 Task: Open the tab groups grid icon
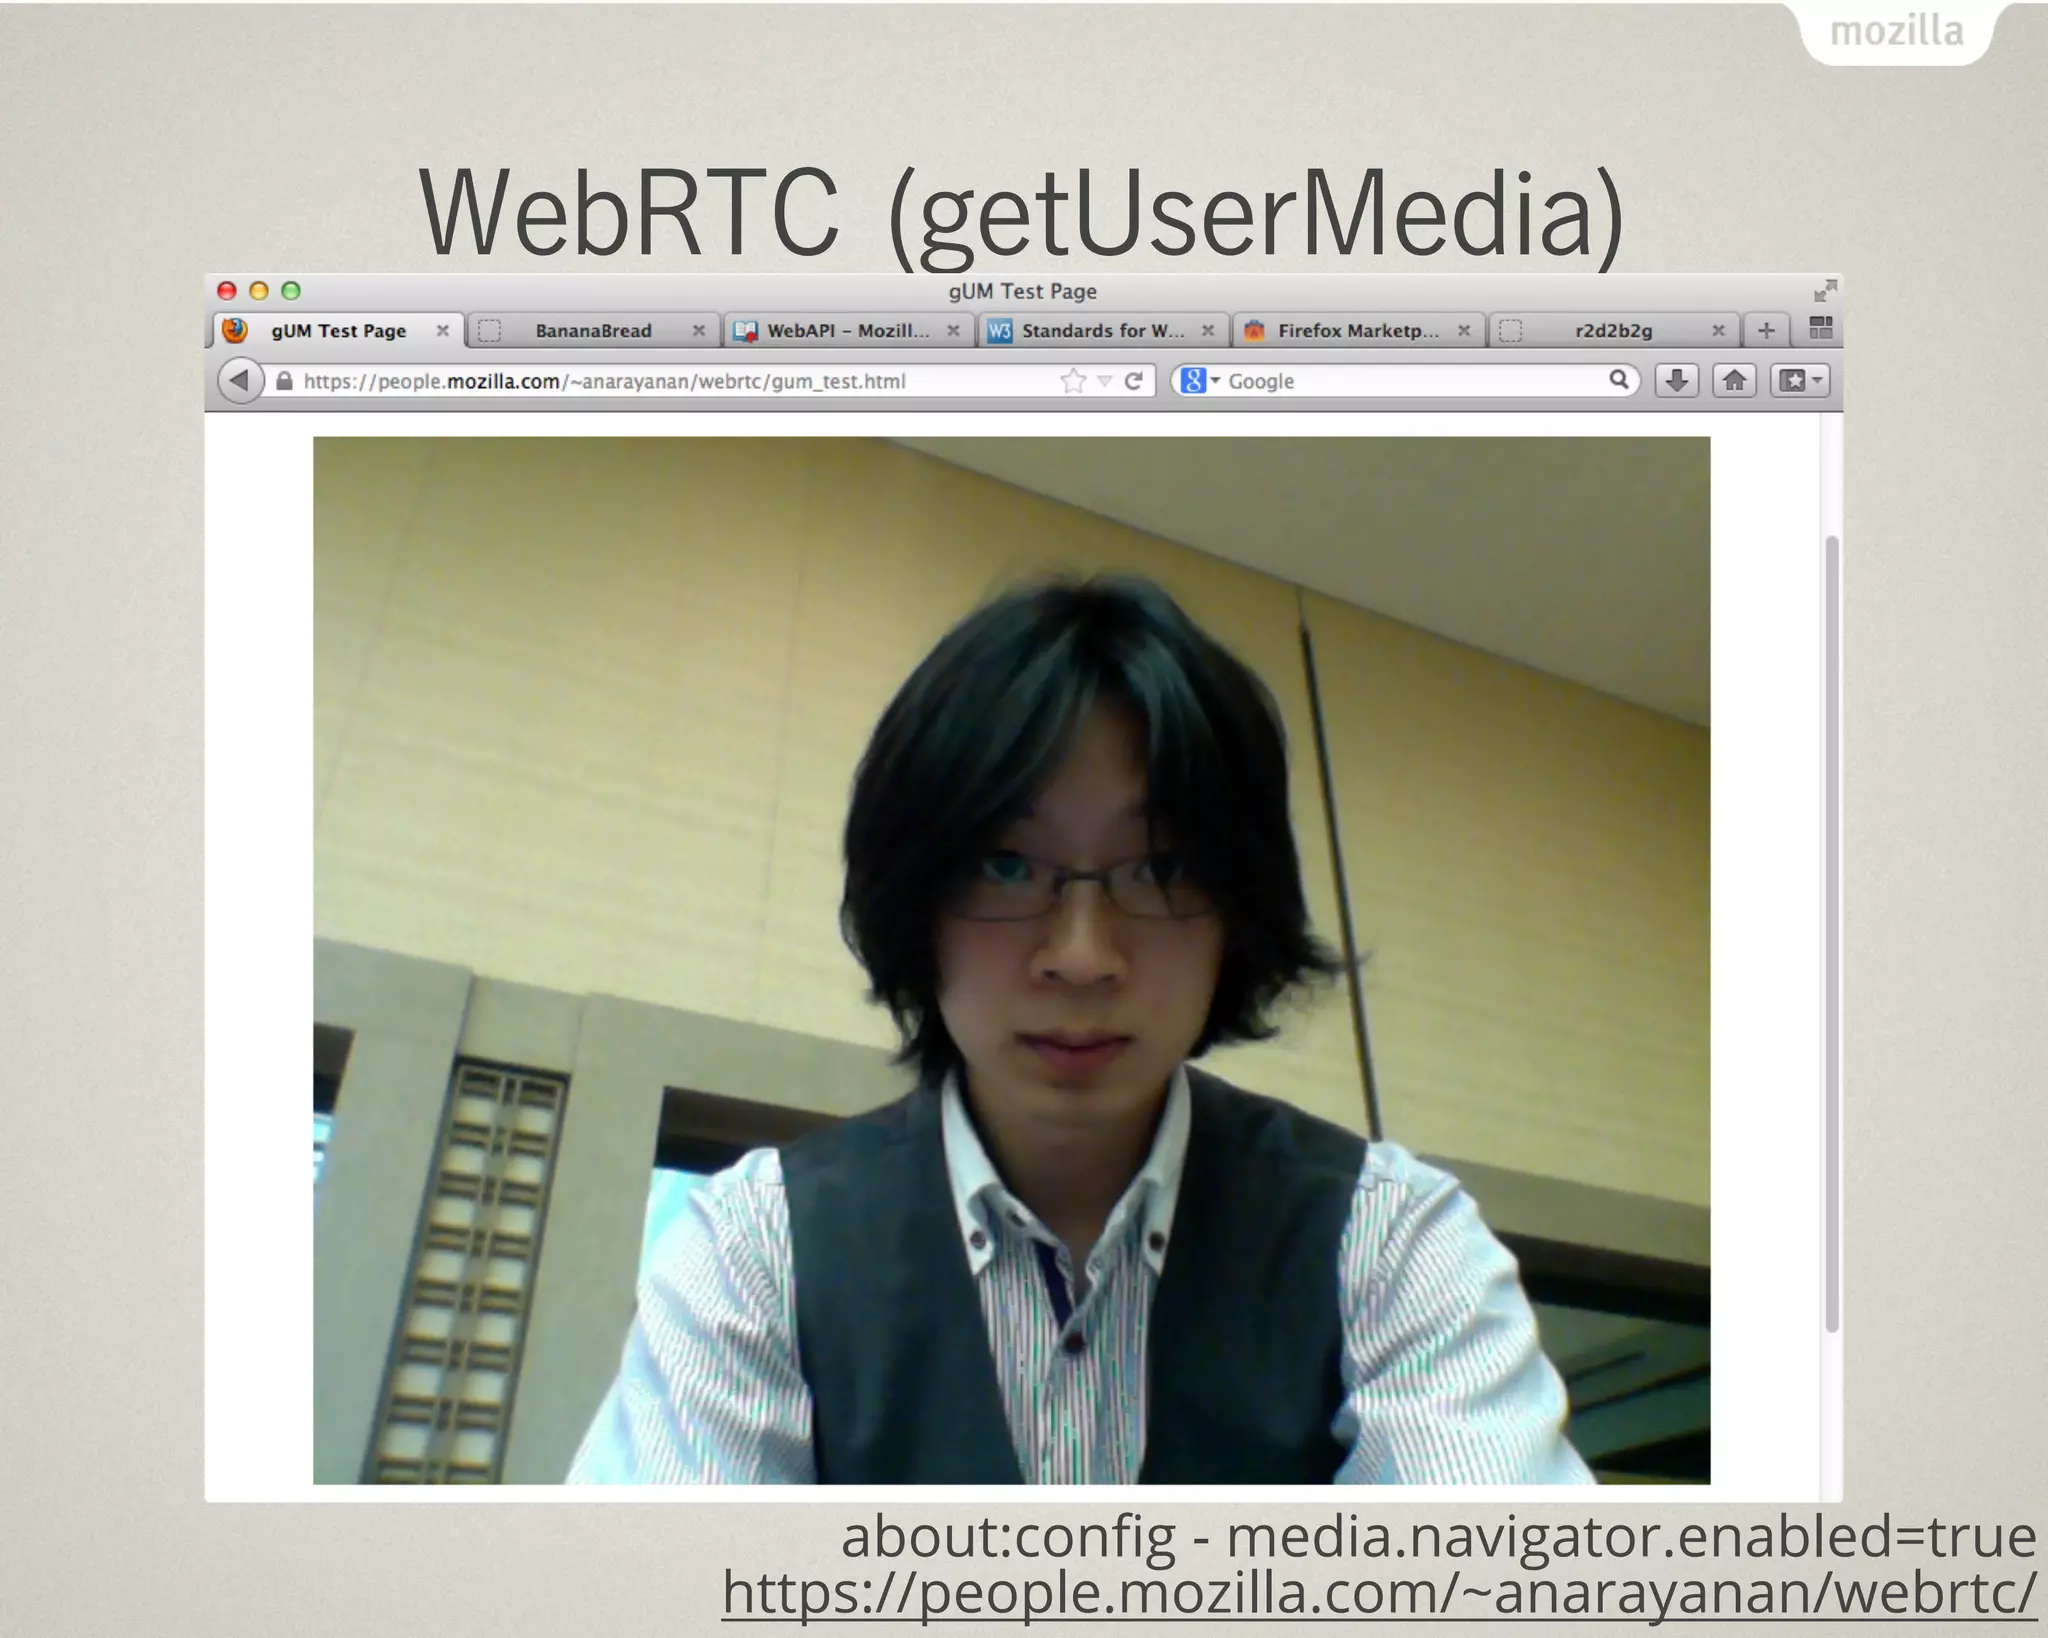(x=1820, y=328)
